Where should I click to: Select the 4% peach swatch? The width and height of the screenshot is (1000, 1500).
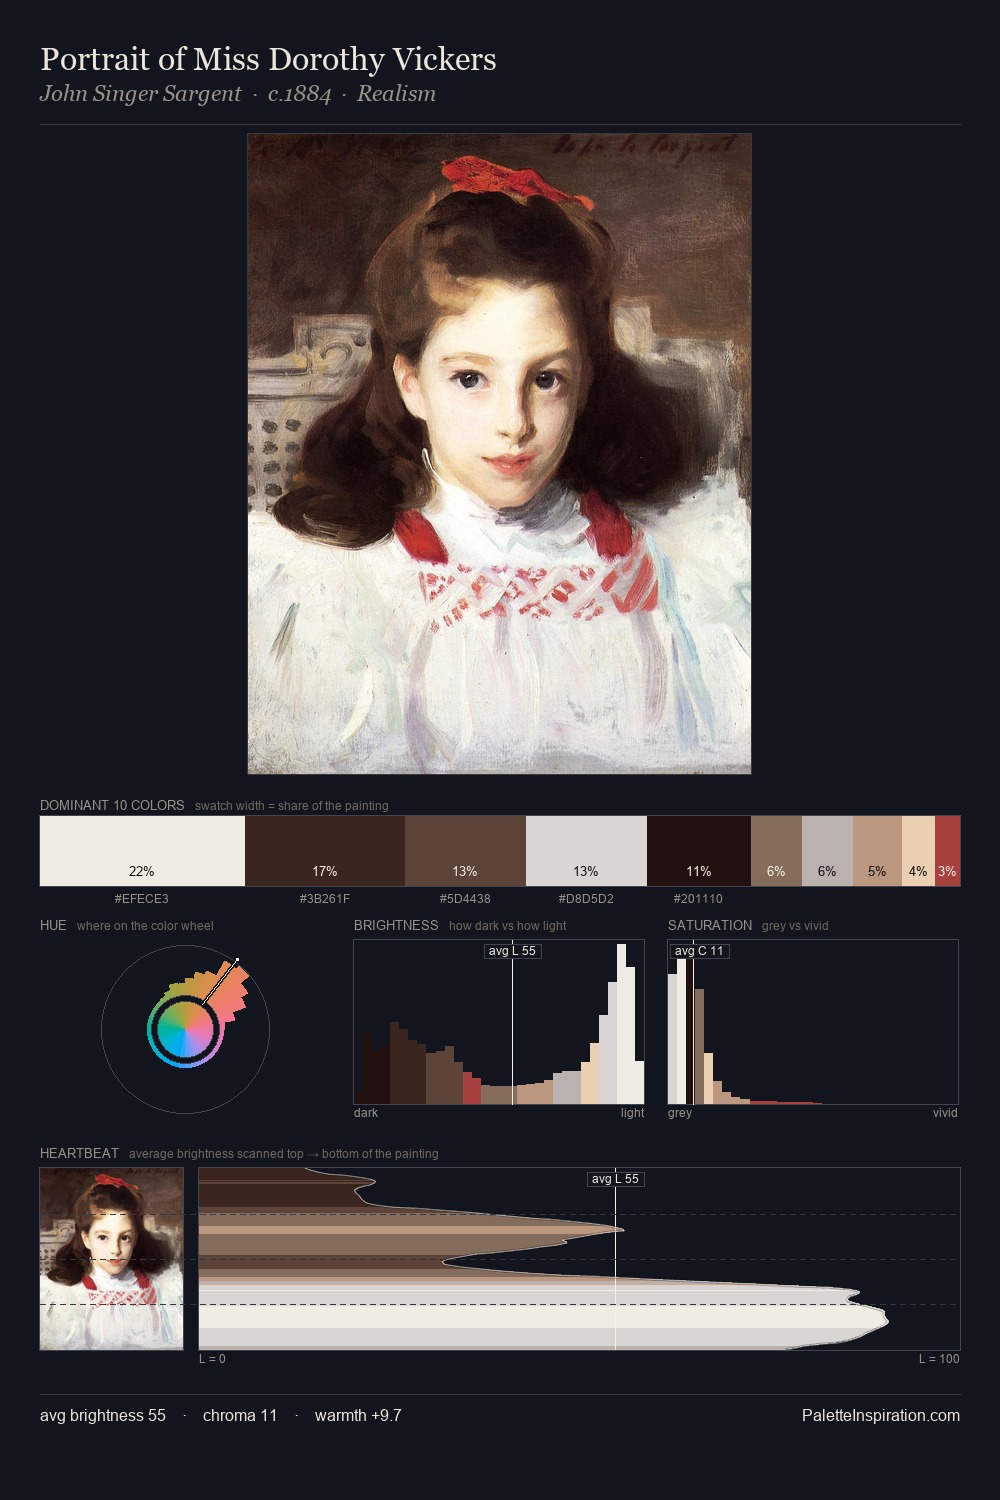pyautogui.click(x=918, y=851)
